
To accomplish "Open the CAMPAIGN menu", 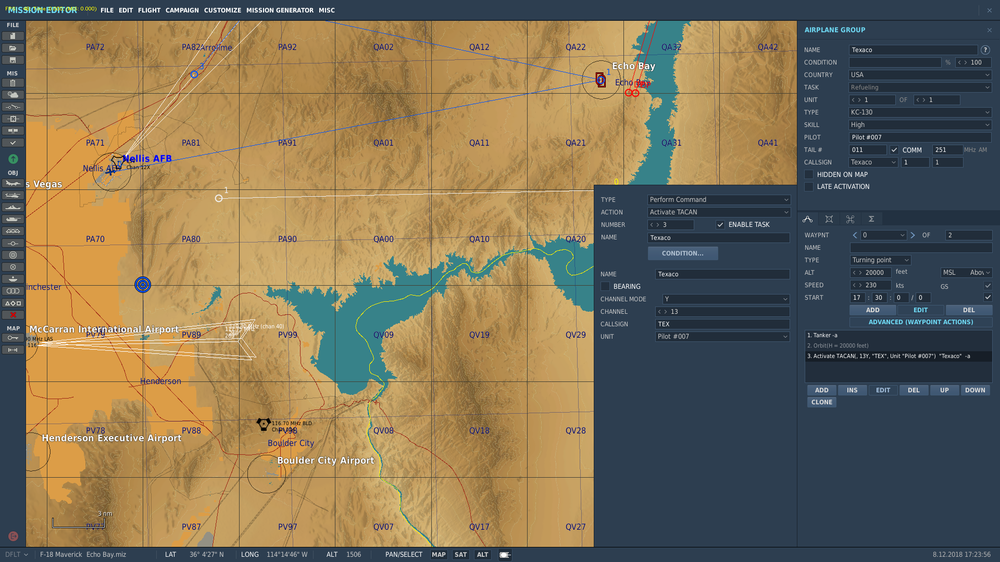I will (182, 10).
